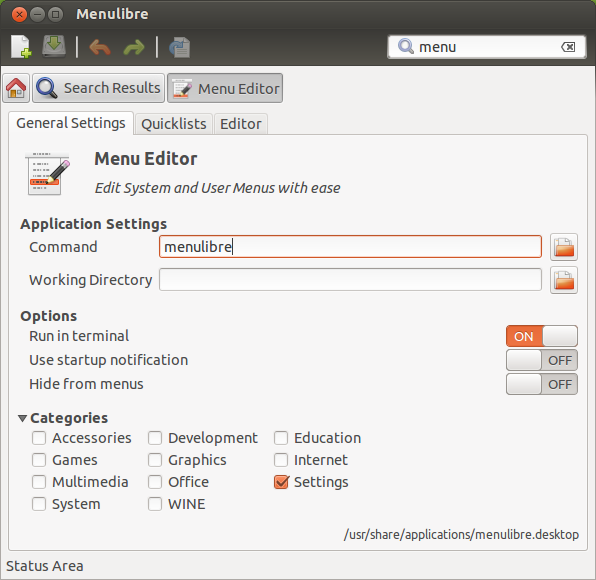The height and width of the screenshot is (580, 596).
Task: Close the Menulibre window
Action: pos(19,14)
